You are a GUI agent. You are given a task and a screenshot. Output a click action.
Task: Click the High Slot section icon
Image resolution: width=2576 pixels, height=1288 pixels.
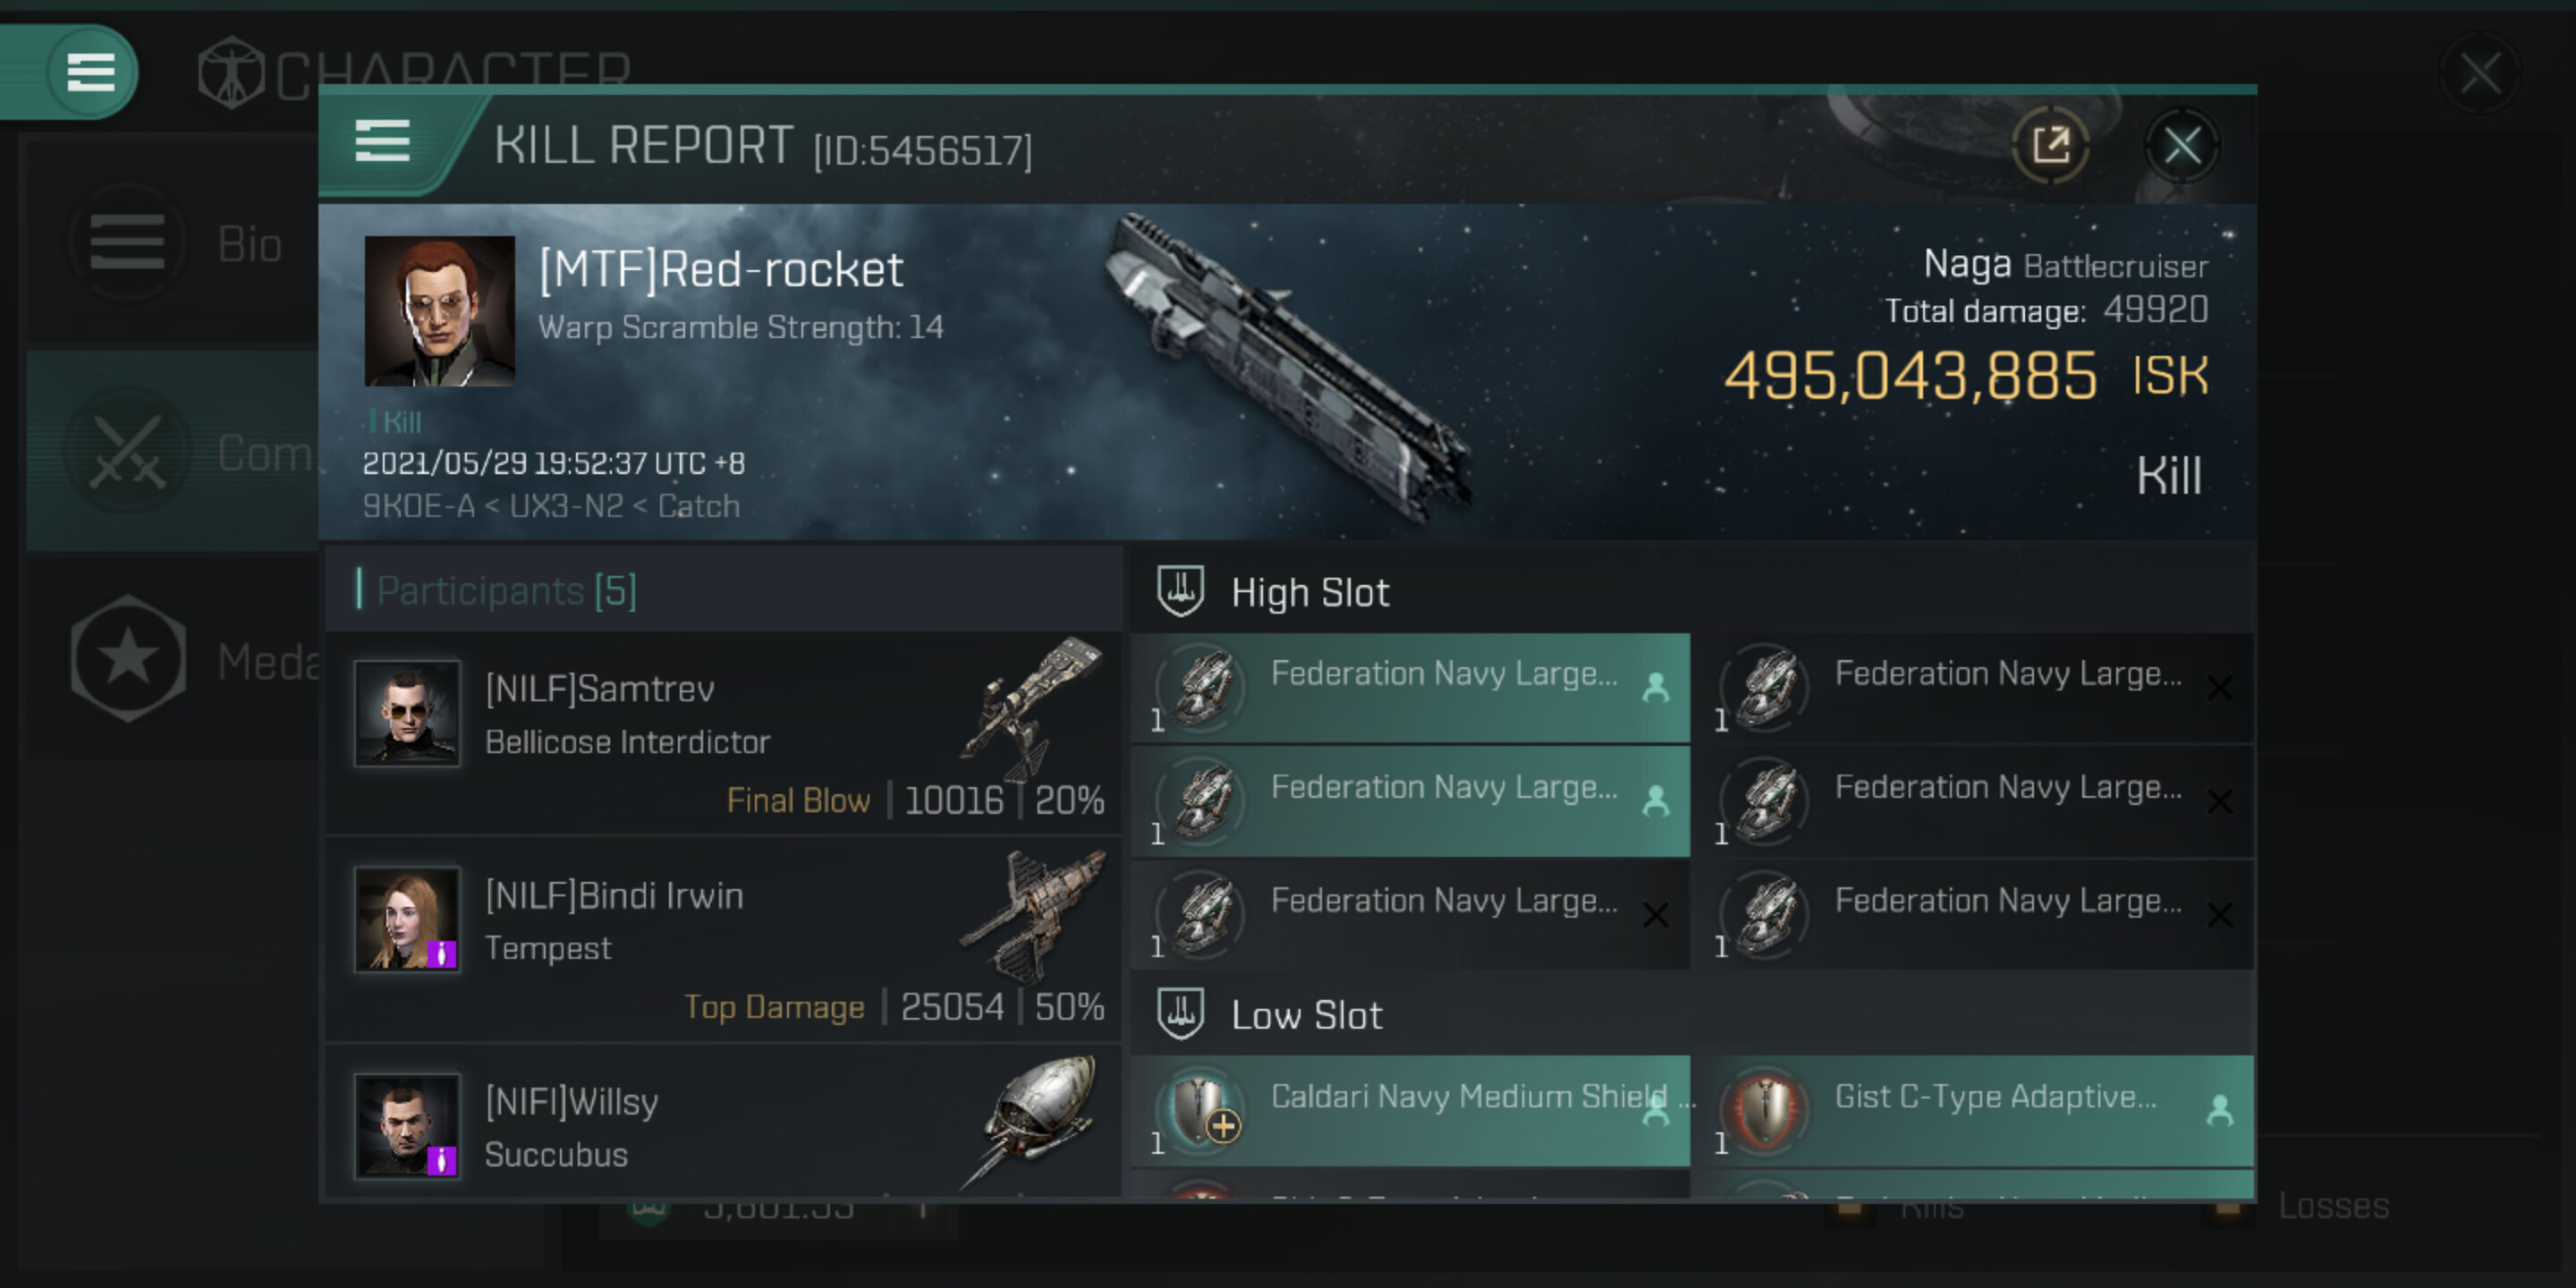(x=1180, y=591)
